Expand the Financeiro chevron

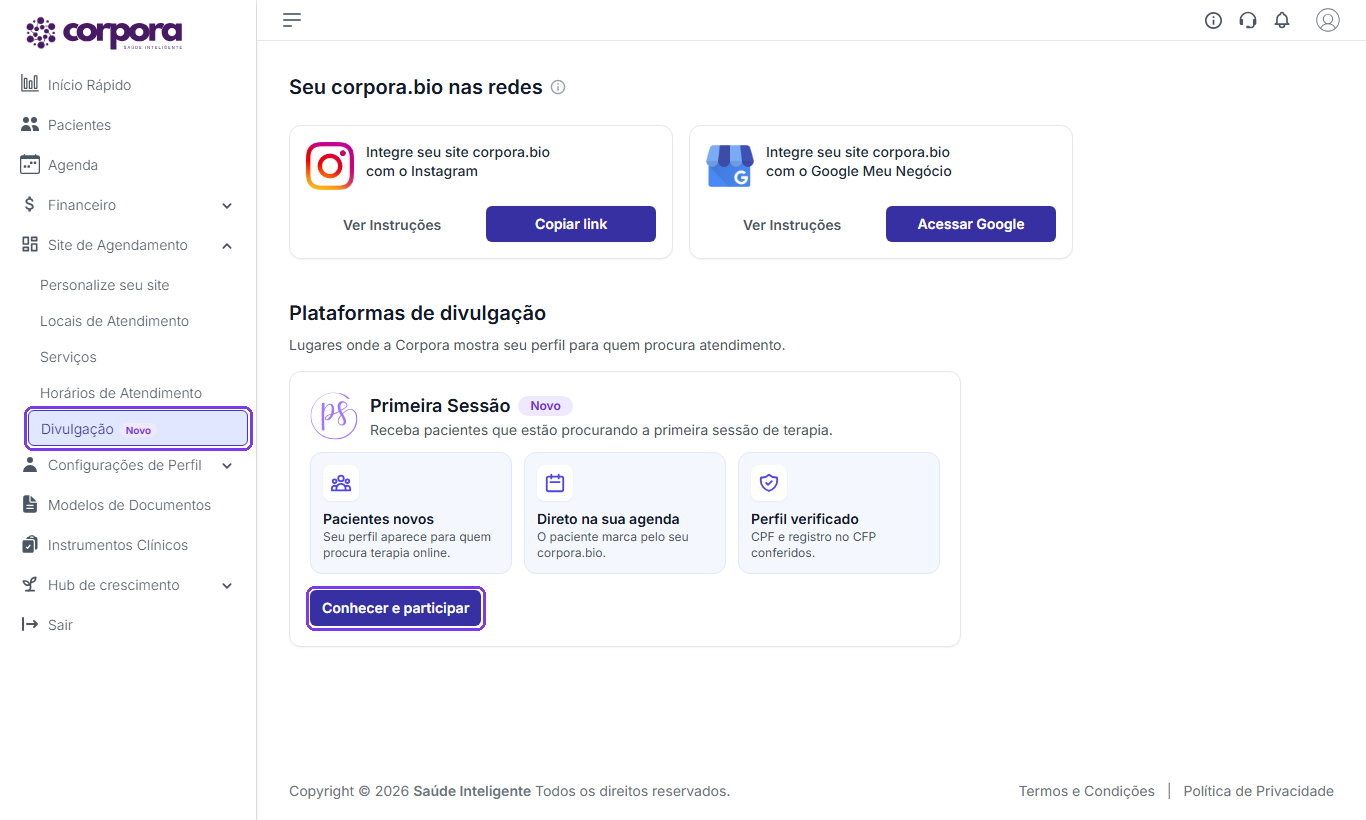227,205
